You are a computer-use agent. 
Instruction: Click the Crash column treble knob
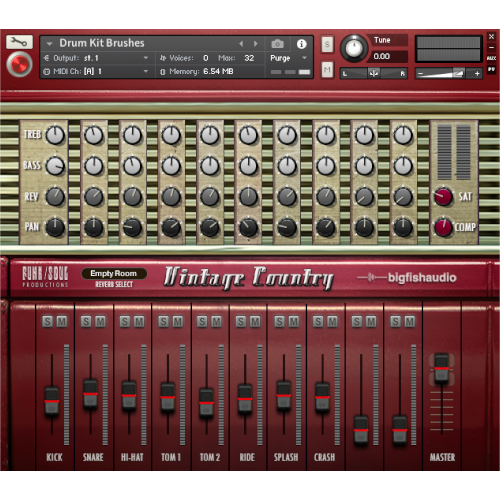coord(326,135)
